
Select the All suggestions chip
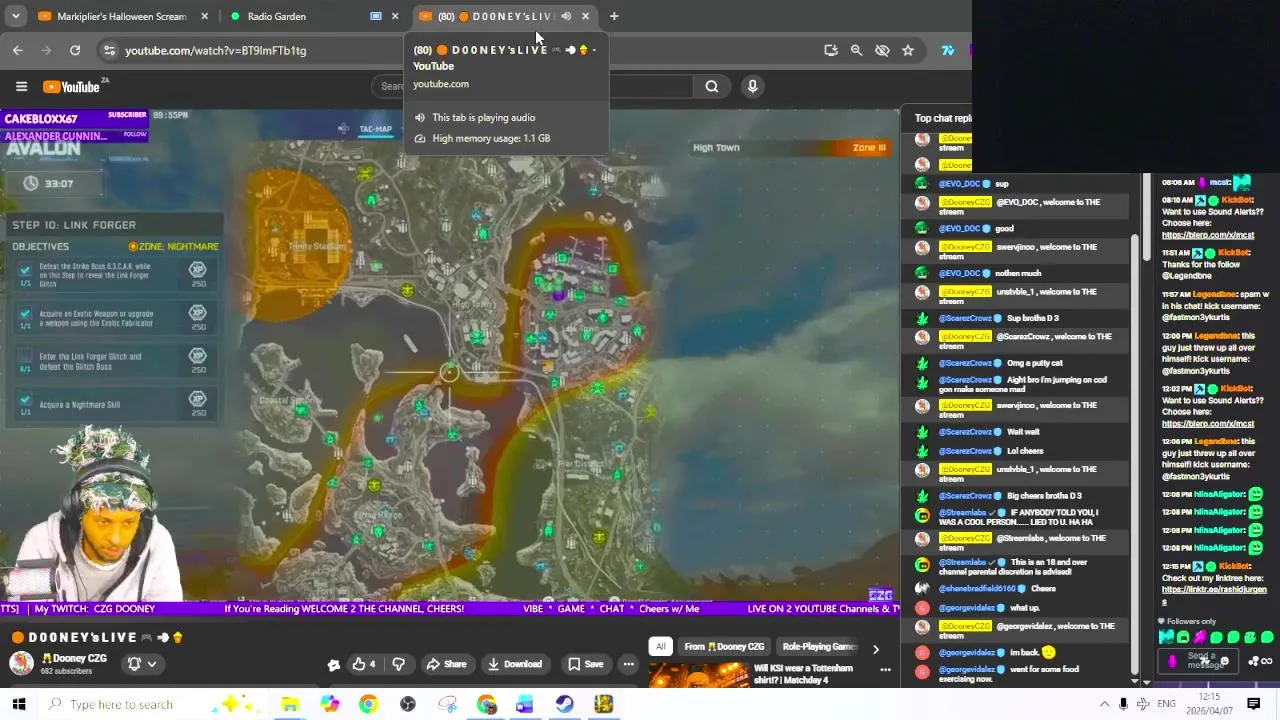coord(660,647)
